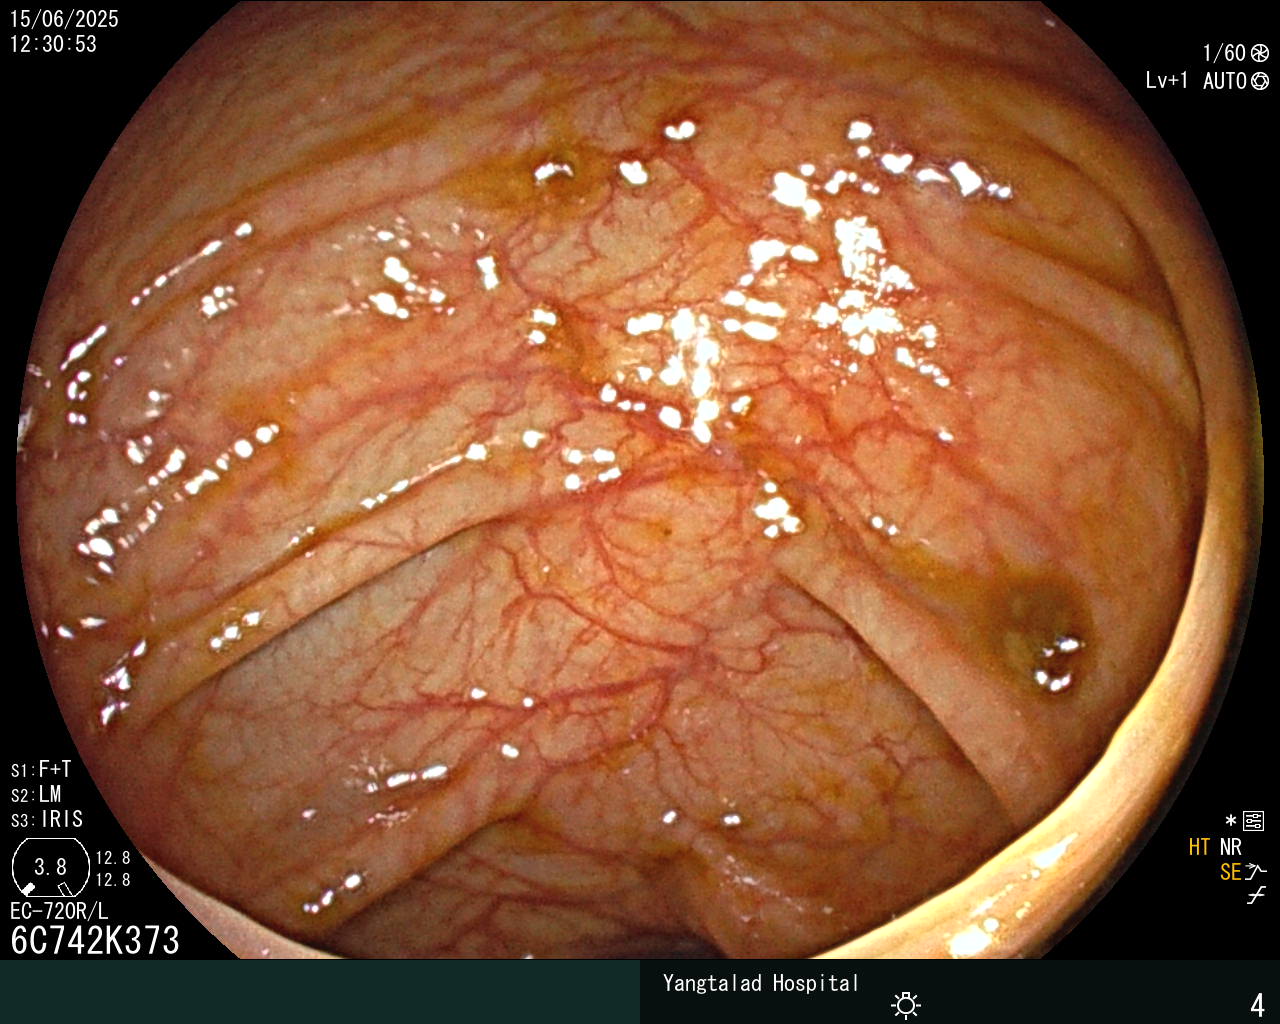Click the asterisk indicator near settings icon
Screen dimensions: 1280x1024
point(1231,821)
